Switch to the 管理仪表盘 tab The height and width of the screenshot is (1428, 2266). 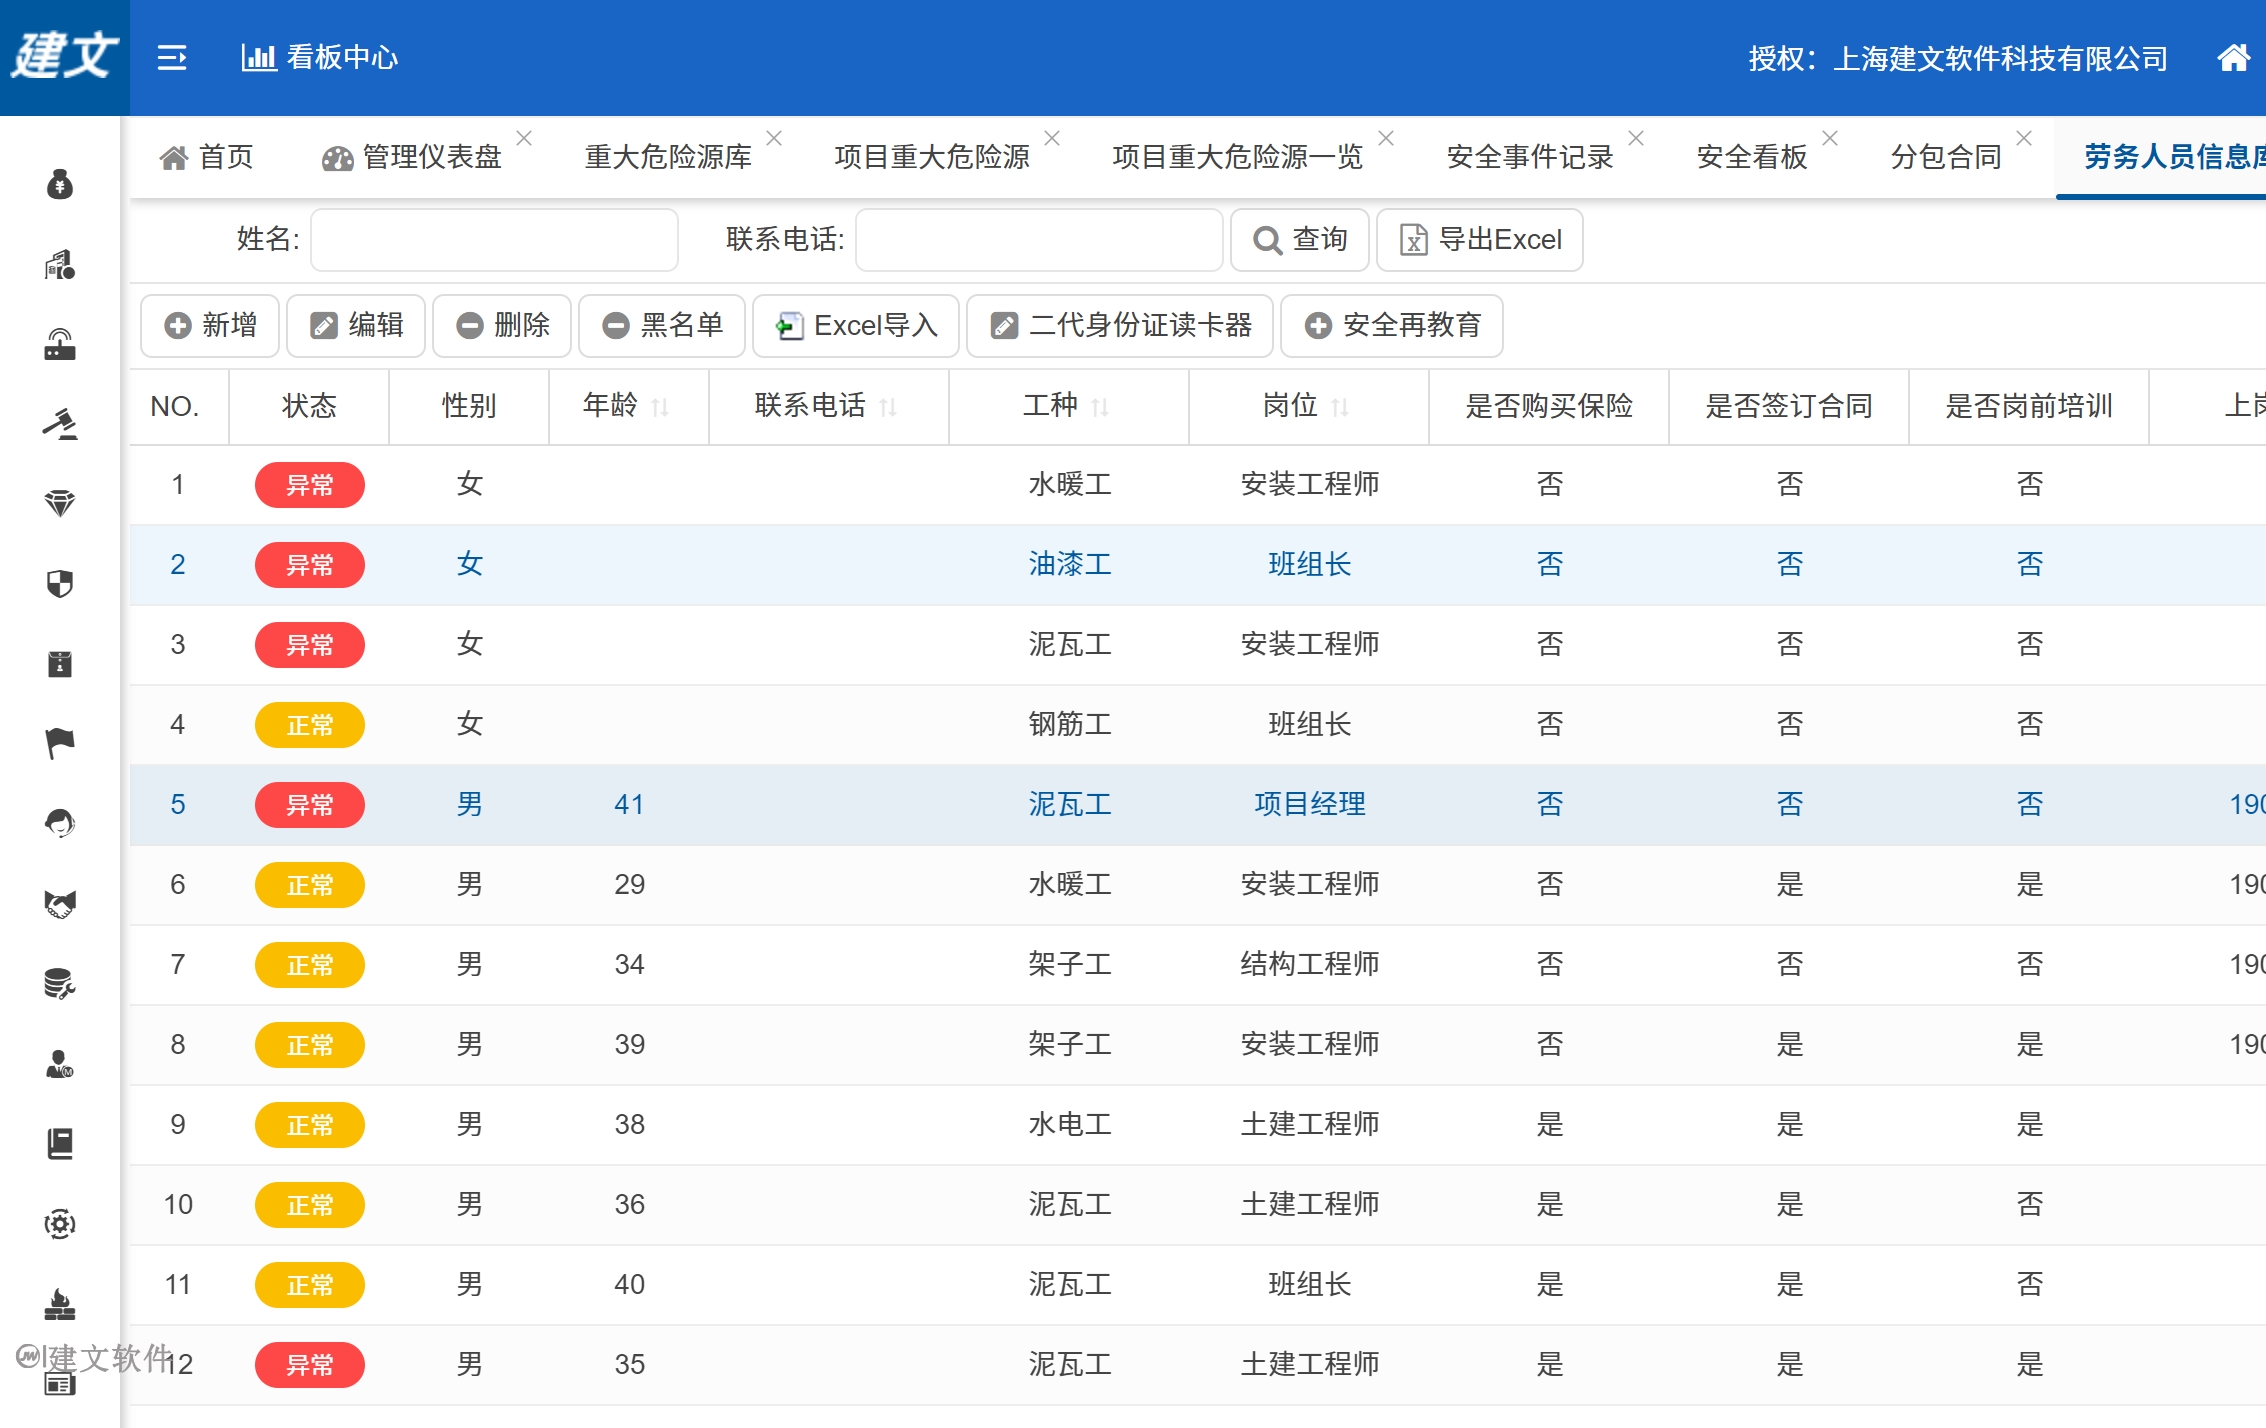point(412,157)
